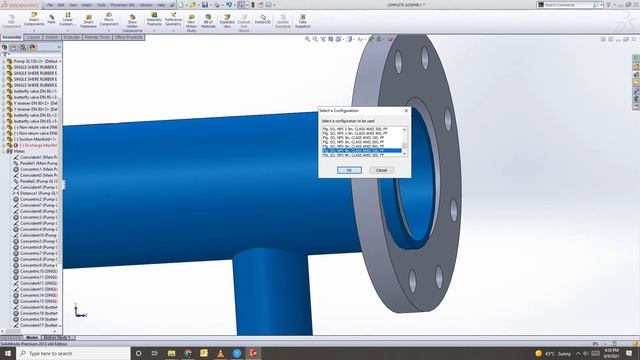Open VLC from the taskbar
The width and height of the screenshot is (640, 360).
tap(220, 353)
